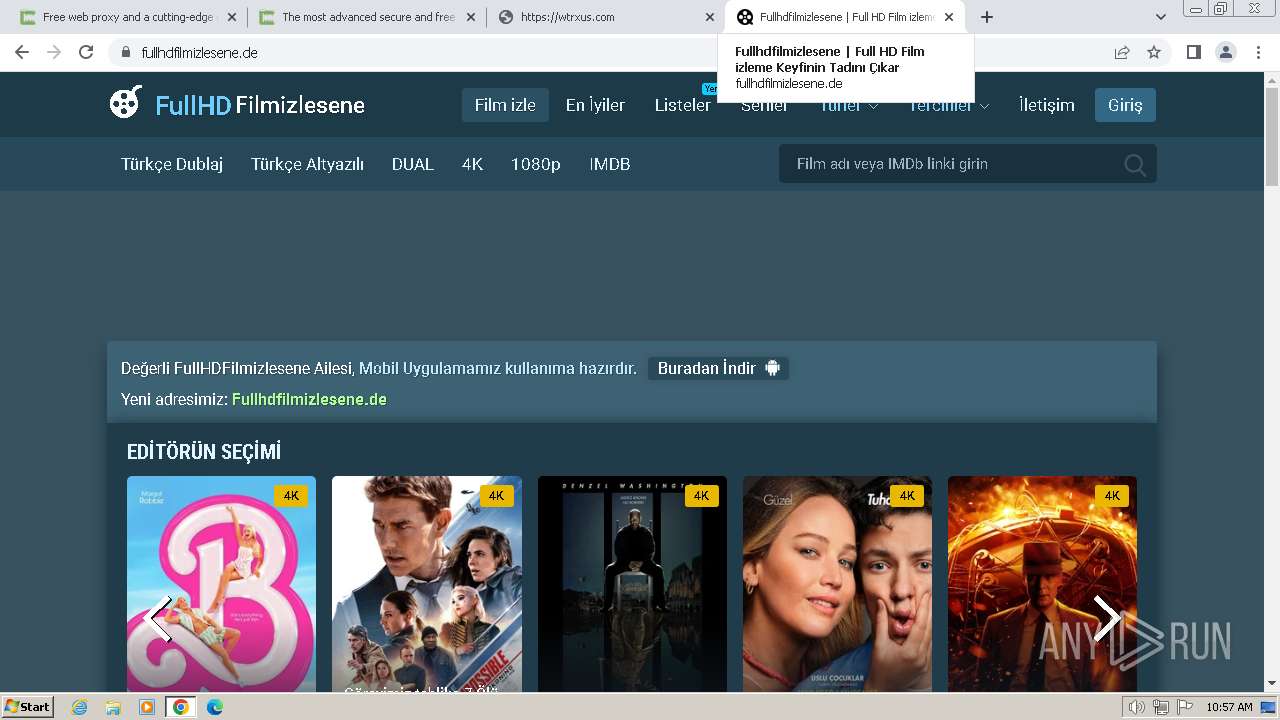Click the Action Center flag tray icon
The height and width of the screenshot is (720, 1280).
click(x=1183, y=707)
